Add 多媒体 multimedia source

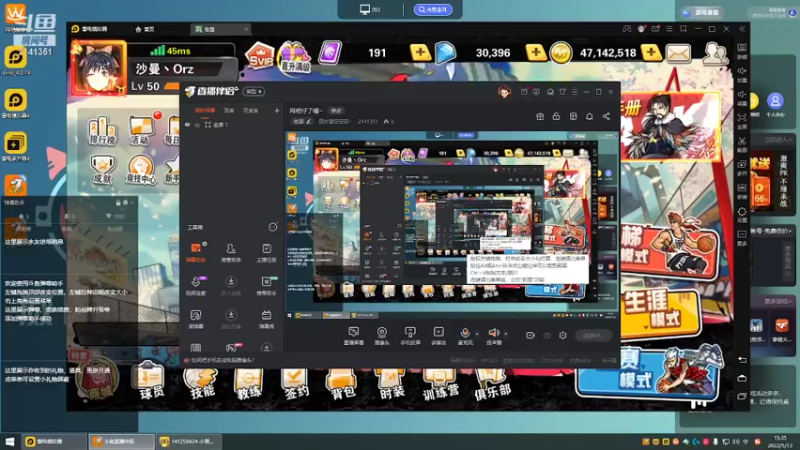click(438, 336)
